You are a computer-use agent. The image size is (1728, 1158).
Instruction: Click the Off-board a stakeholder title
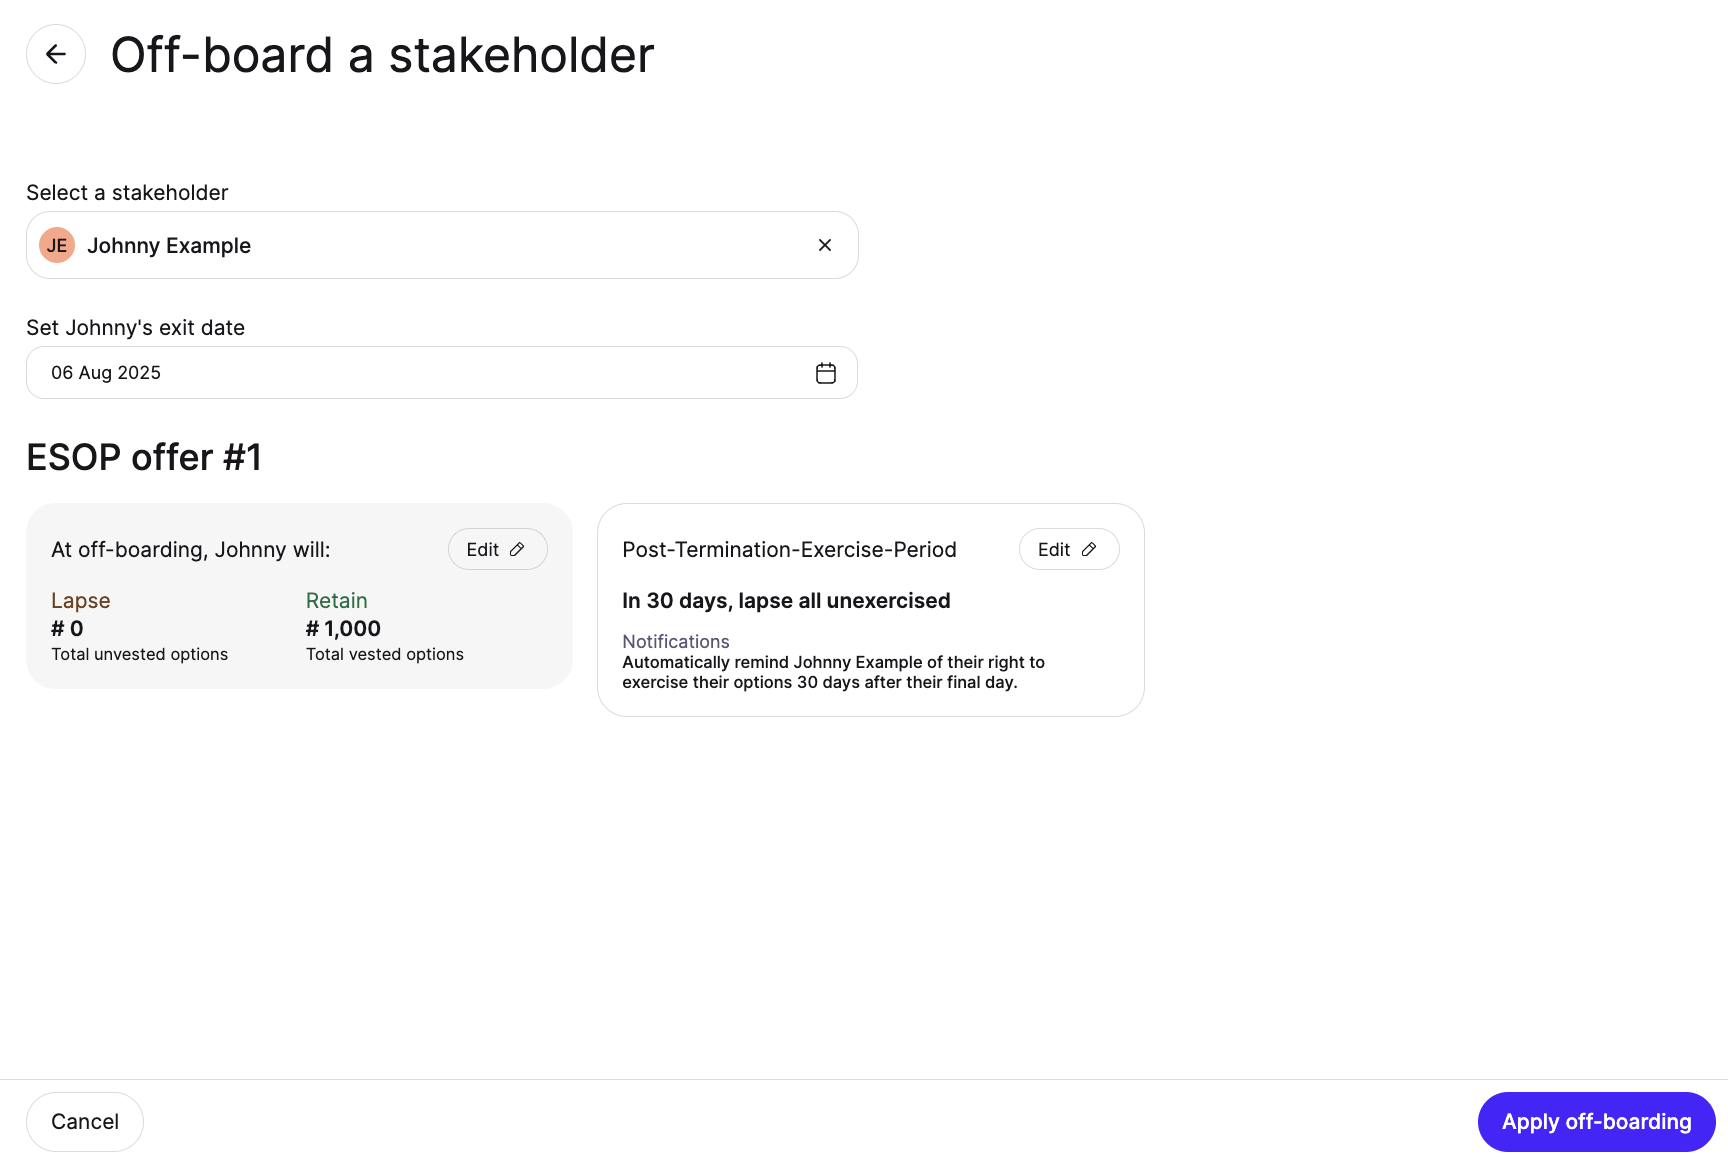(x=382, y=54)
